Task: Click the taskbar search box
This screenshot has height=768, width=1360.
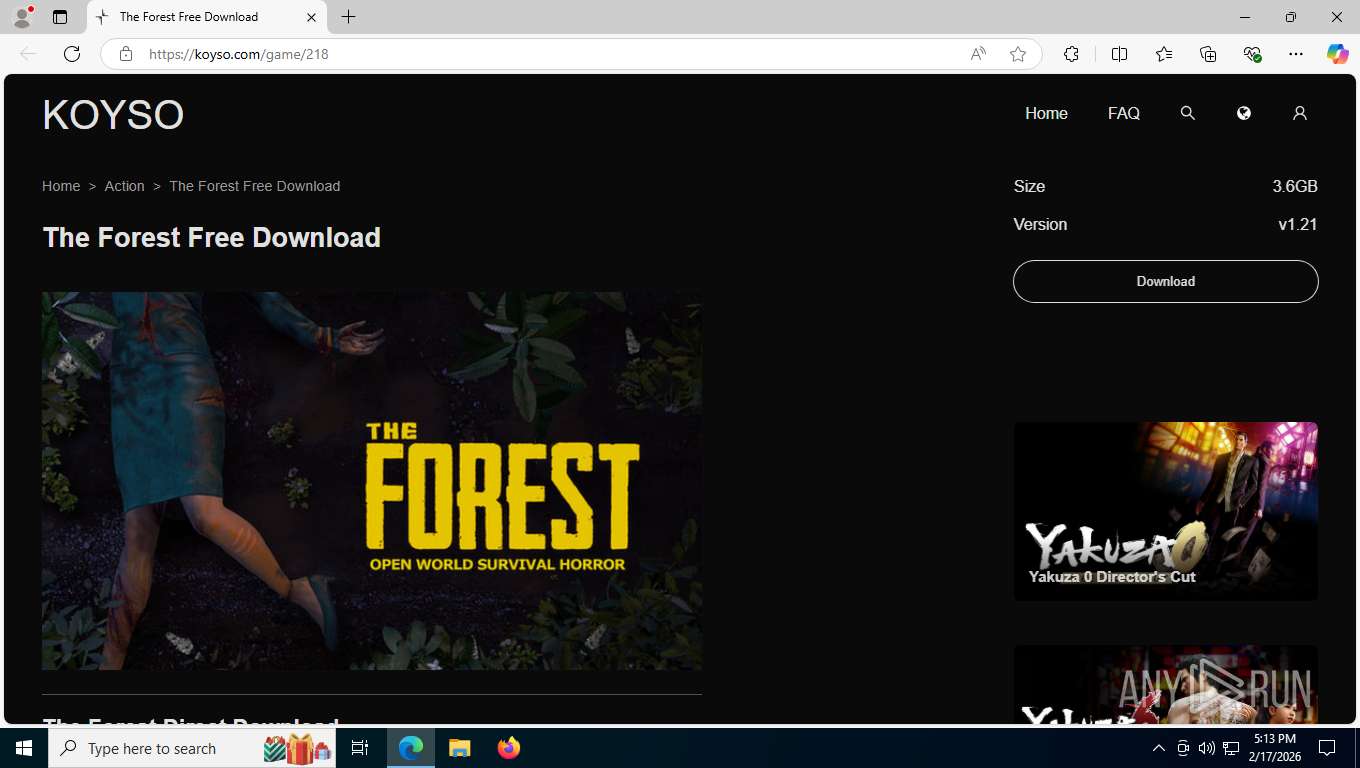Action: coord(194,748)
